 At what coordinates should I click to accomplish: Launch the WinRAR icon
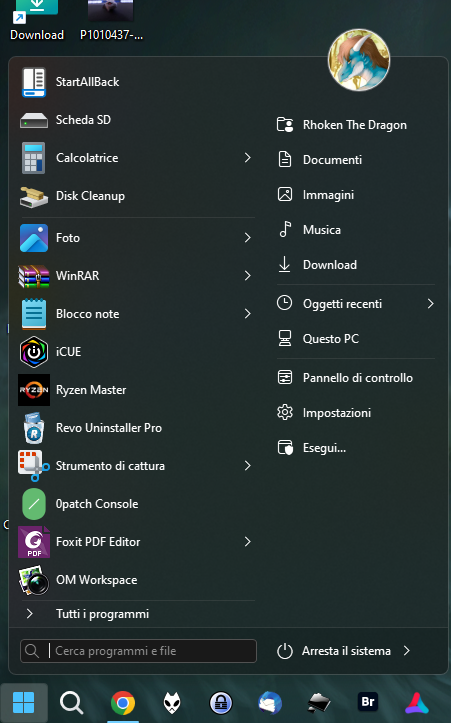tap(34, 276)
